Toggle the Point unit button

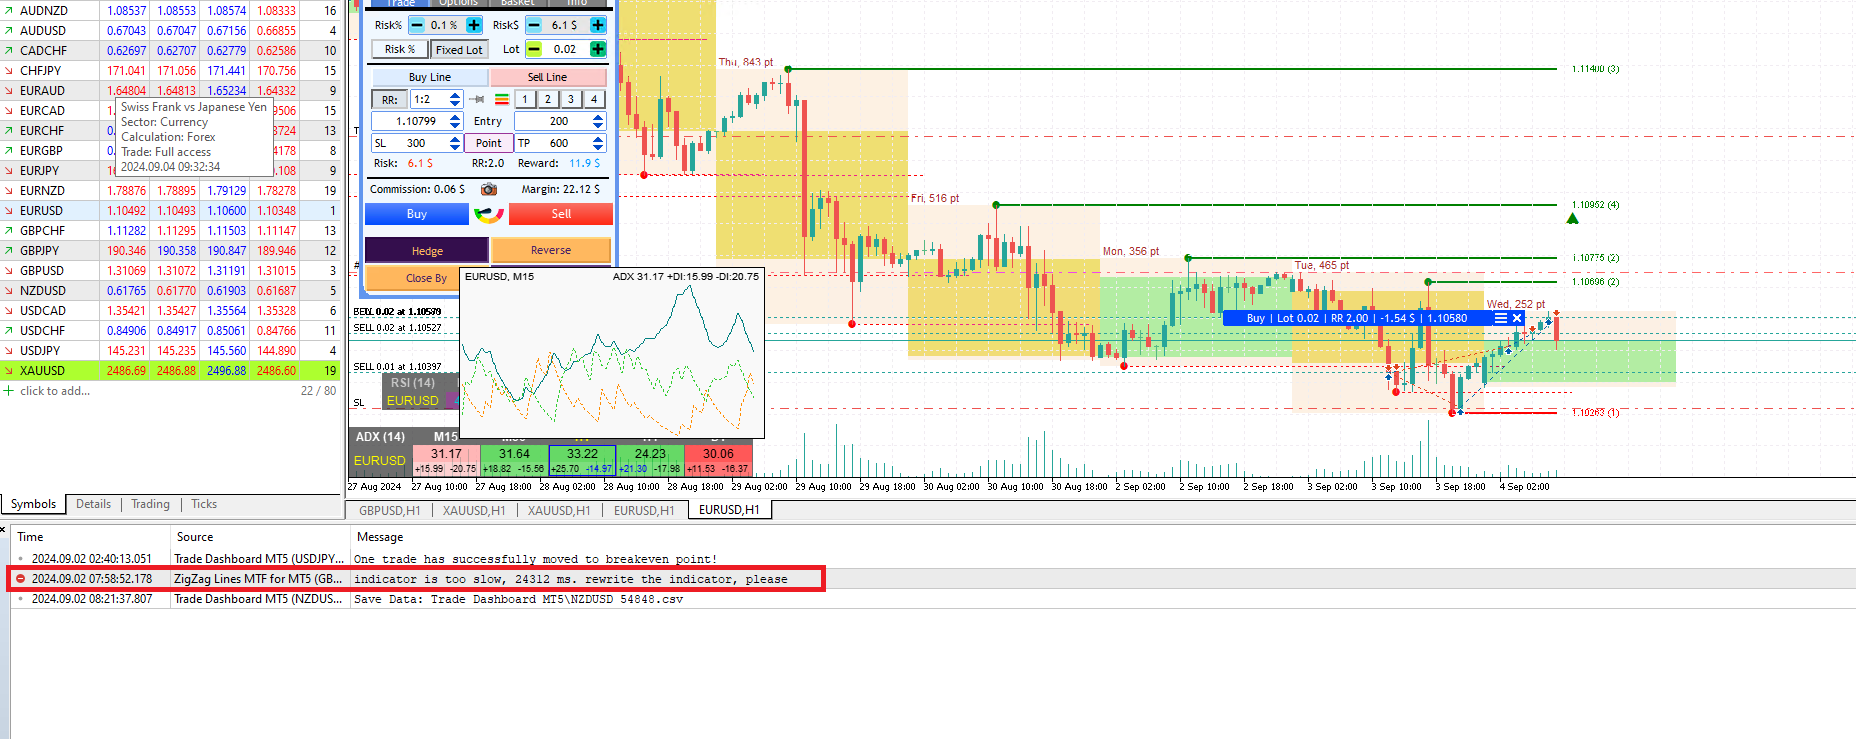489,143
